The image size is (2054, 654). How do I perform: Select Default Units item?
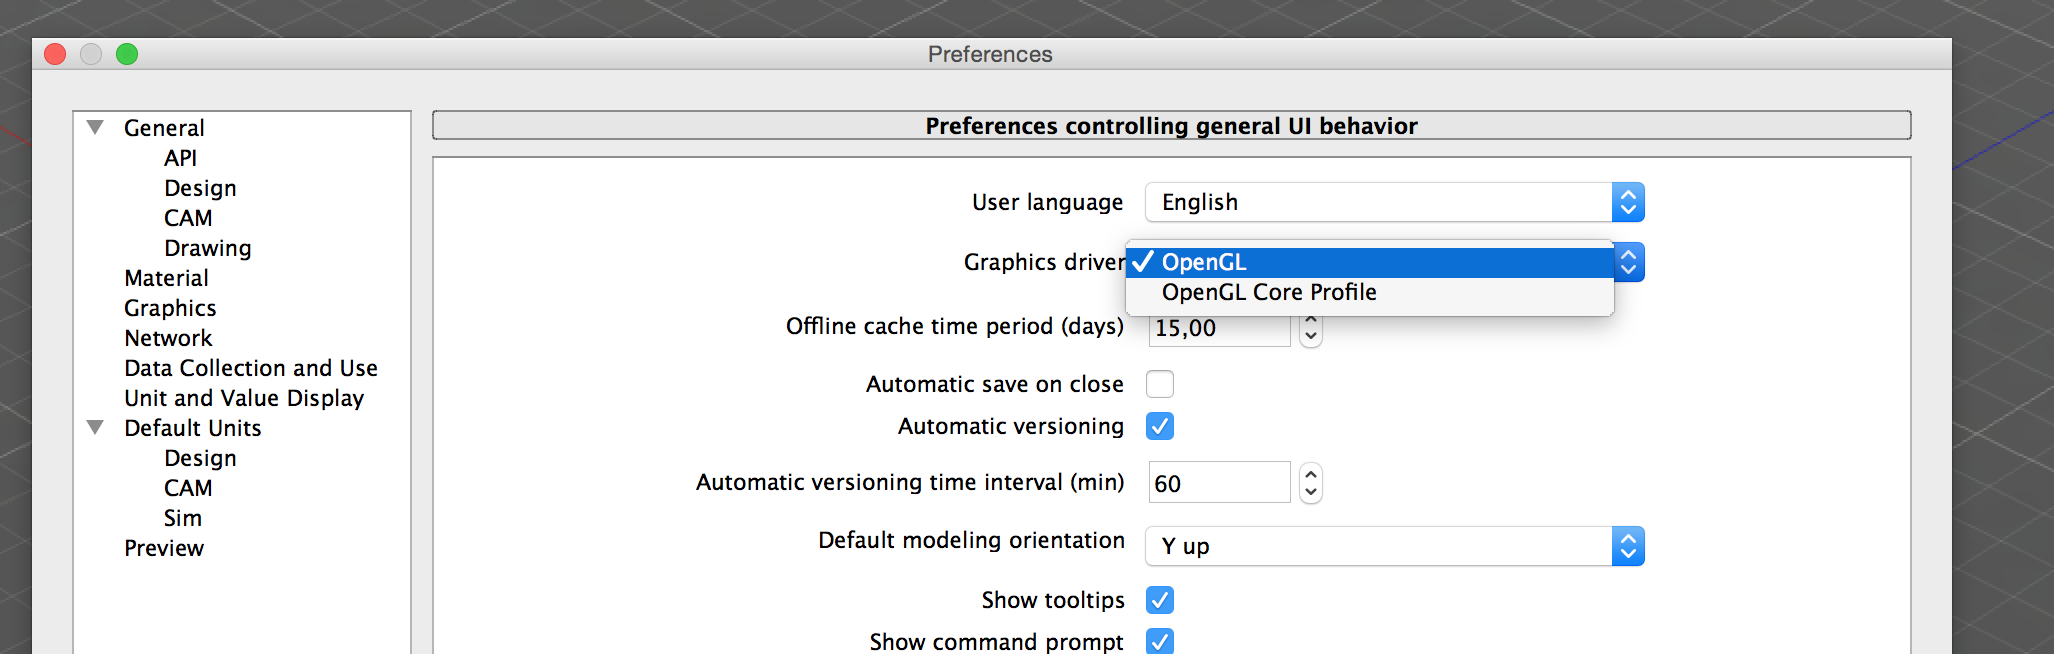coord(192,428)
